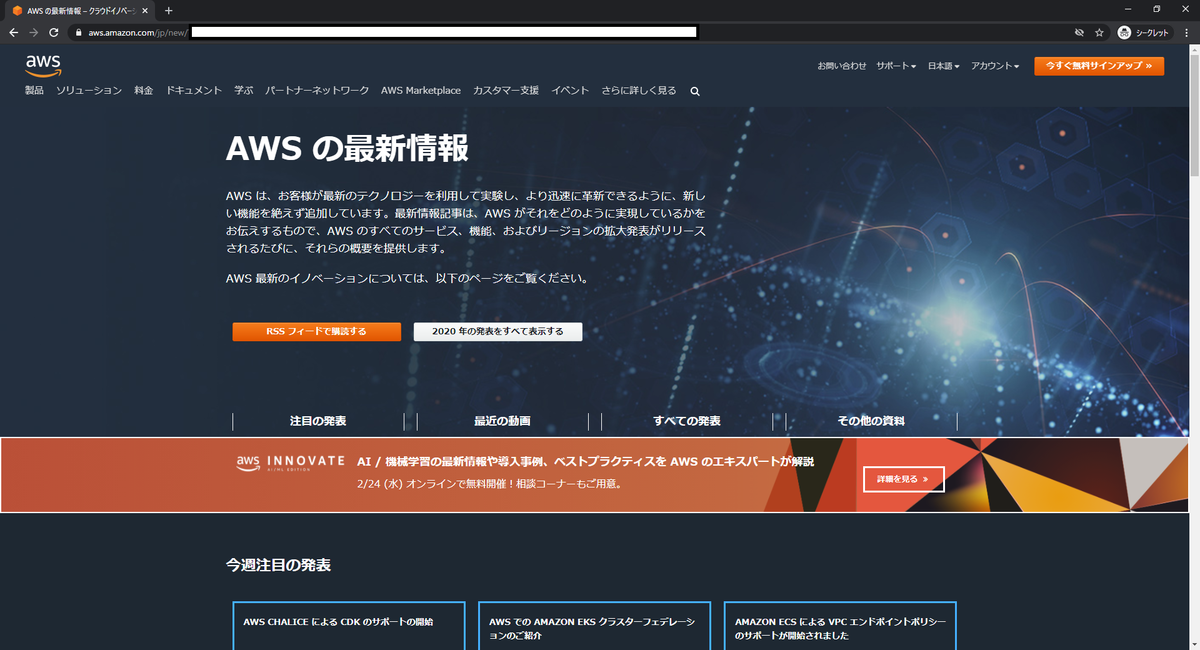Open AWS CHALICE による CDK card

pyautogui.click(x=349, y=625)
